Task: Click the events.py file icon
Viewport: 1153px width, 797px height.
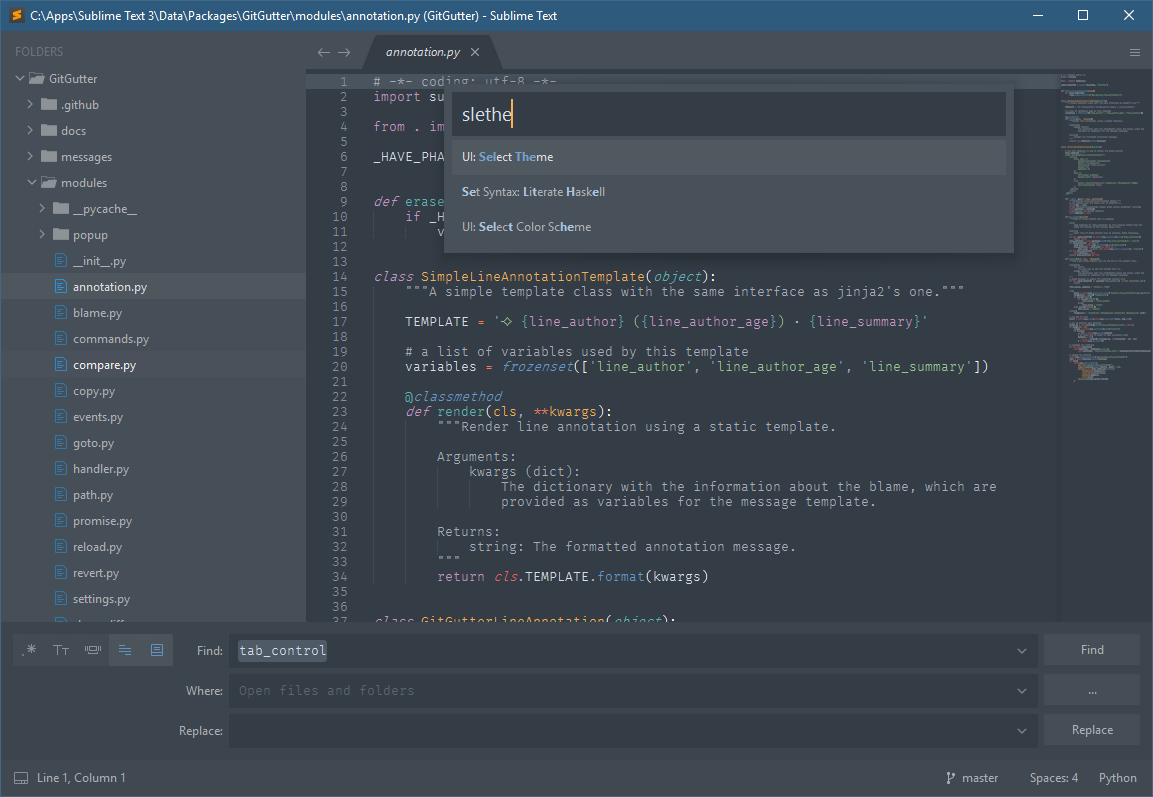Action: tap(61, 417)
